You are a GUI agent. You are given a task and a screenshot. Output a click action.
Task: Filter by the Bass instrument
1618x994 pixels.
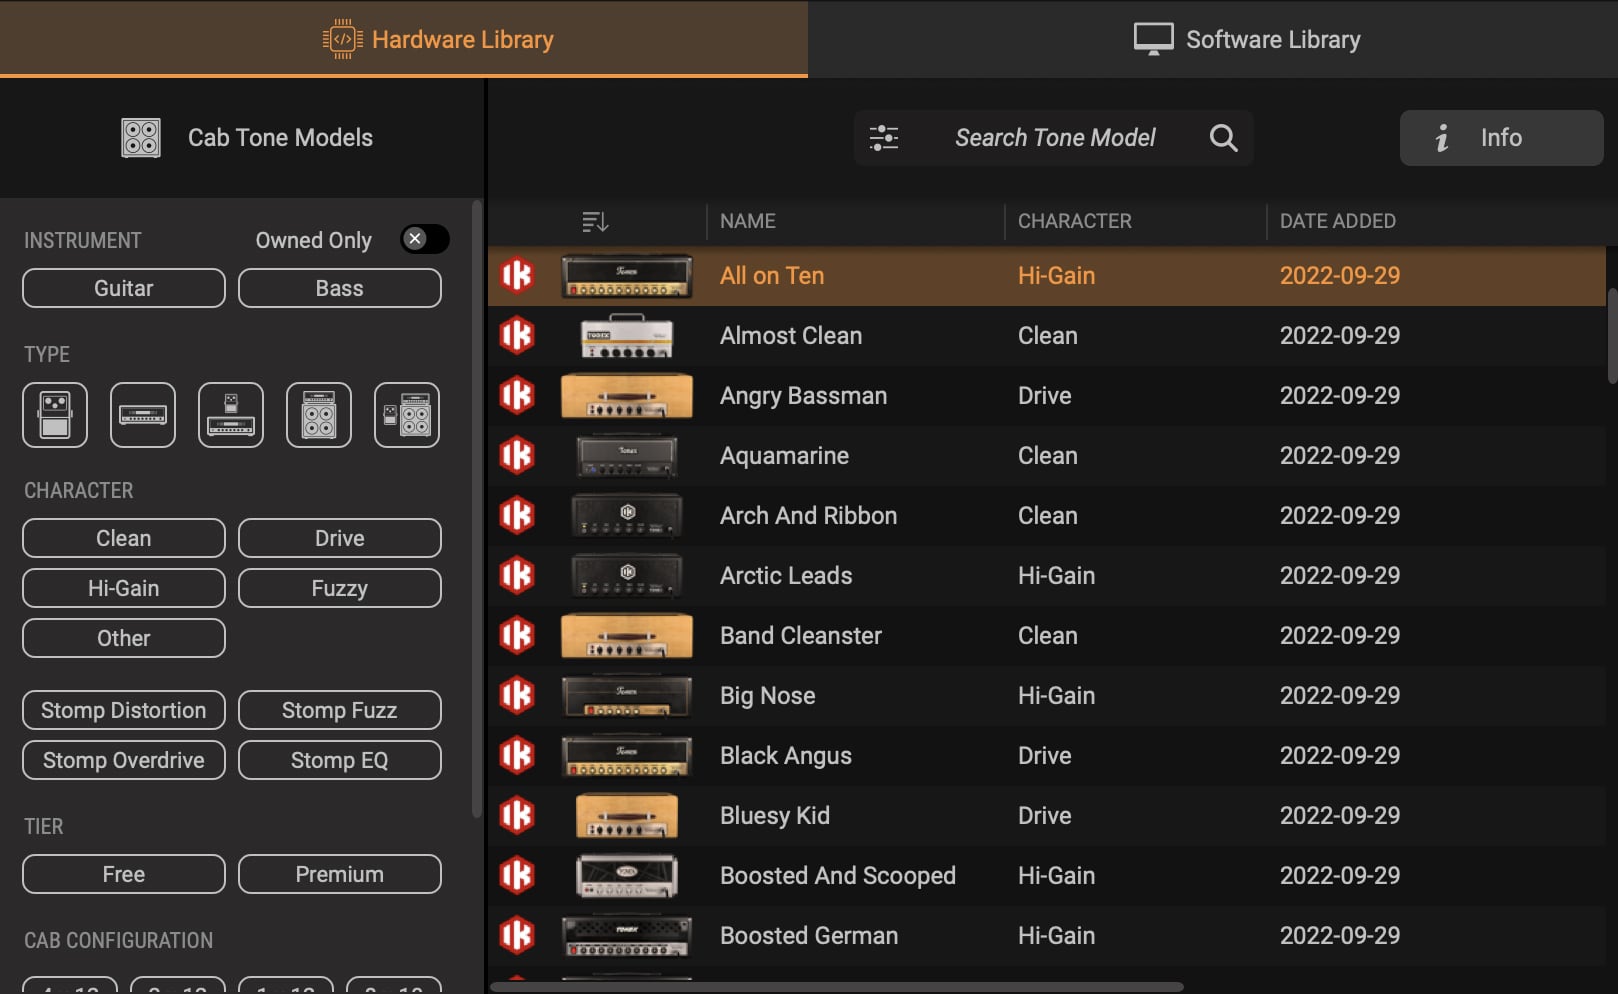point(340,288)
